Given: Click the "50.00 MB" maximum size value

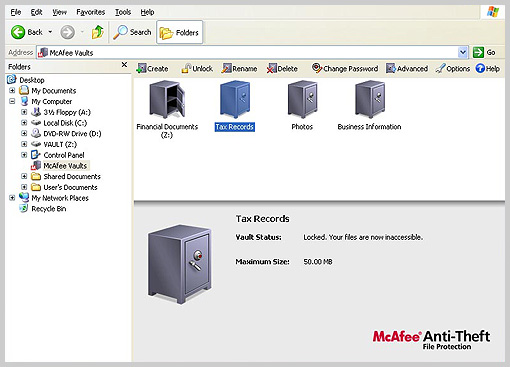Looking at the screenshot, I should tap(318, 262).
